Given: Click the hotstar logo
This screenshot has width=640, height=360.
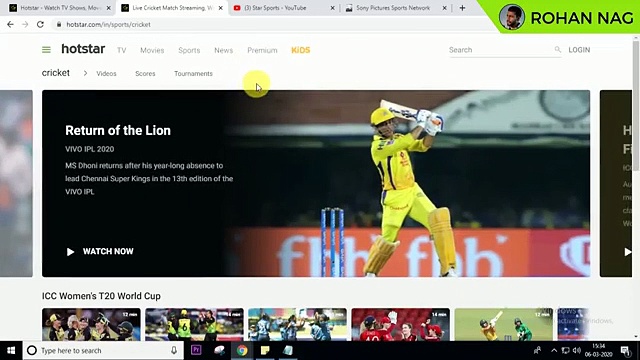Looking at the screenshot, I should (83, 49).
